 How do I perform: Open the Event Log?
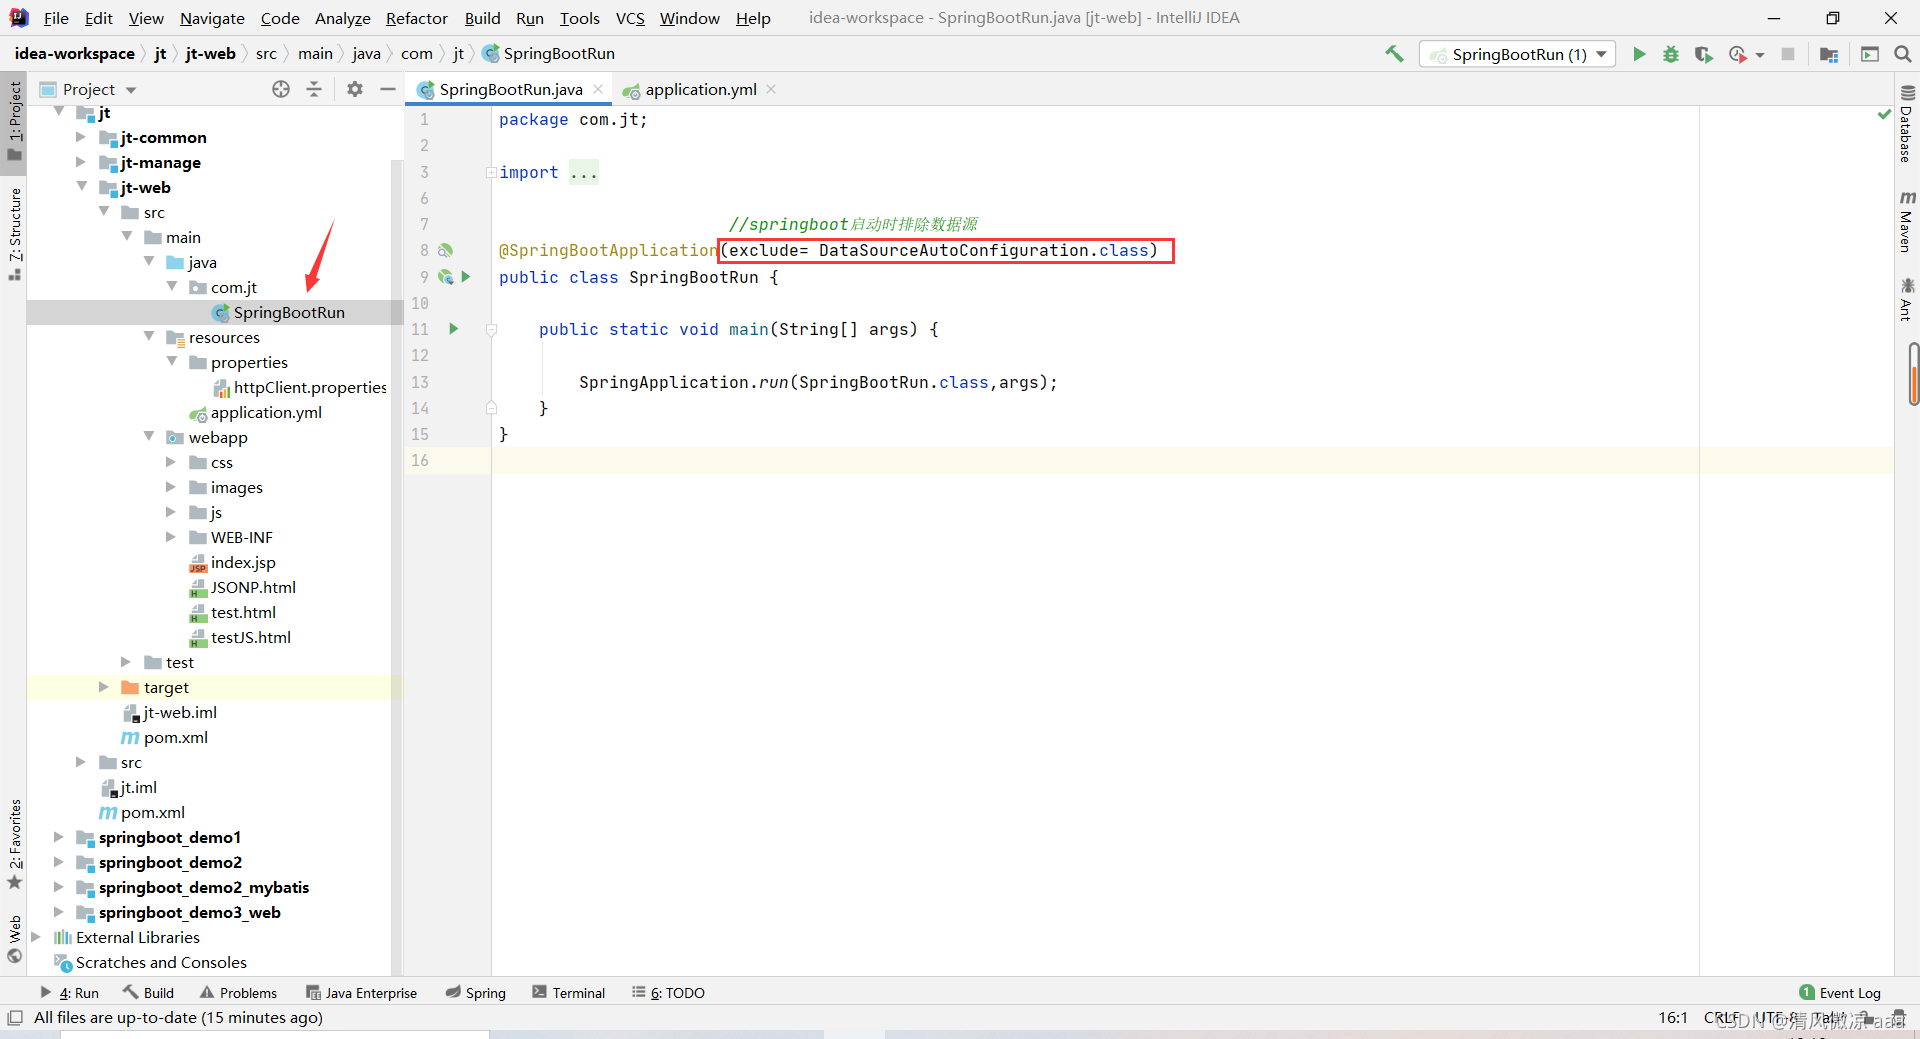click(1840, 993)
